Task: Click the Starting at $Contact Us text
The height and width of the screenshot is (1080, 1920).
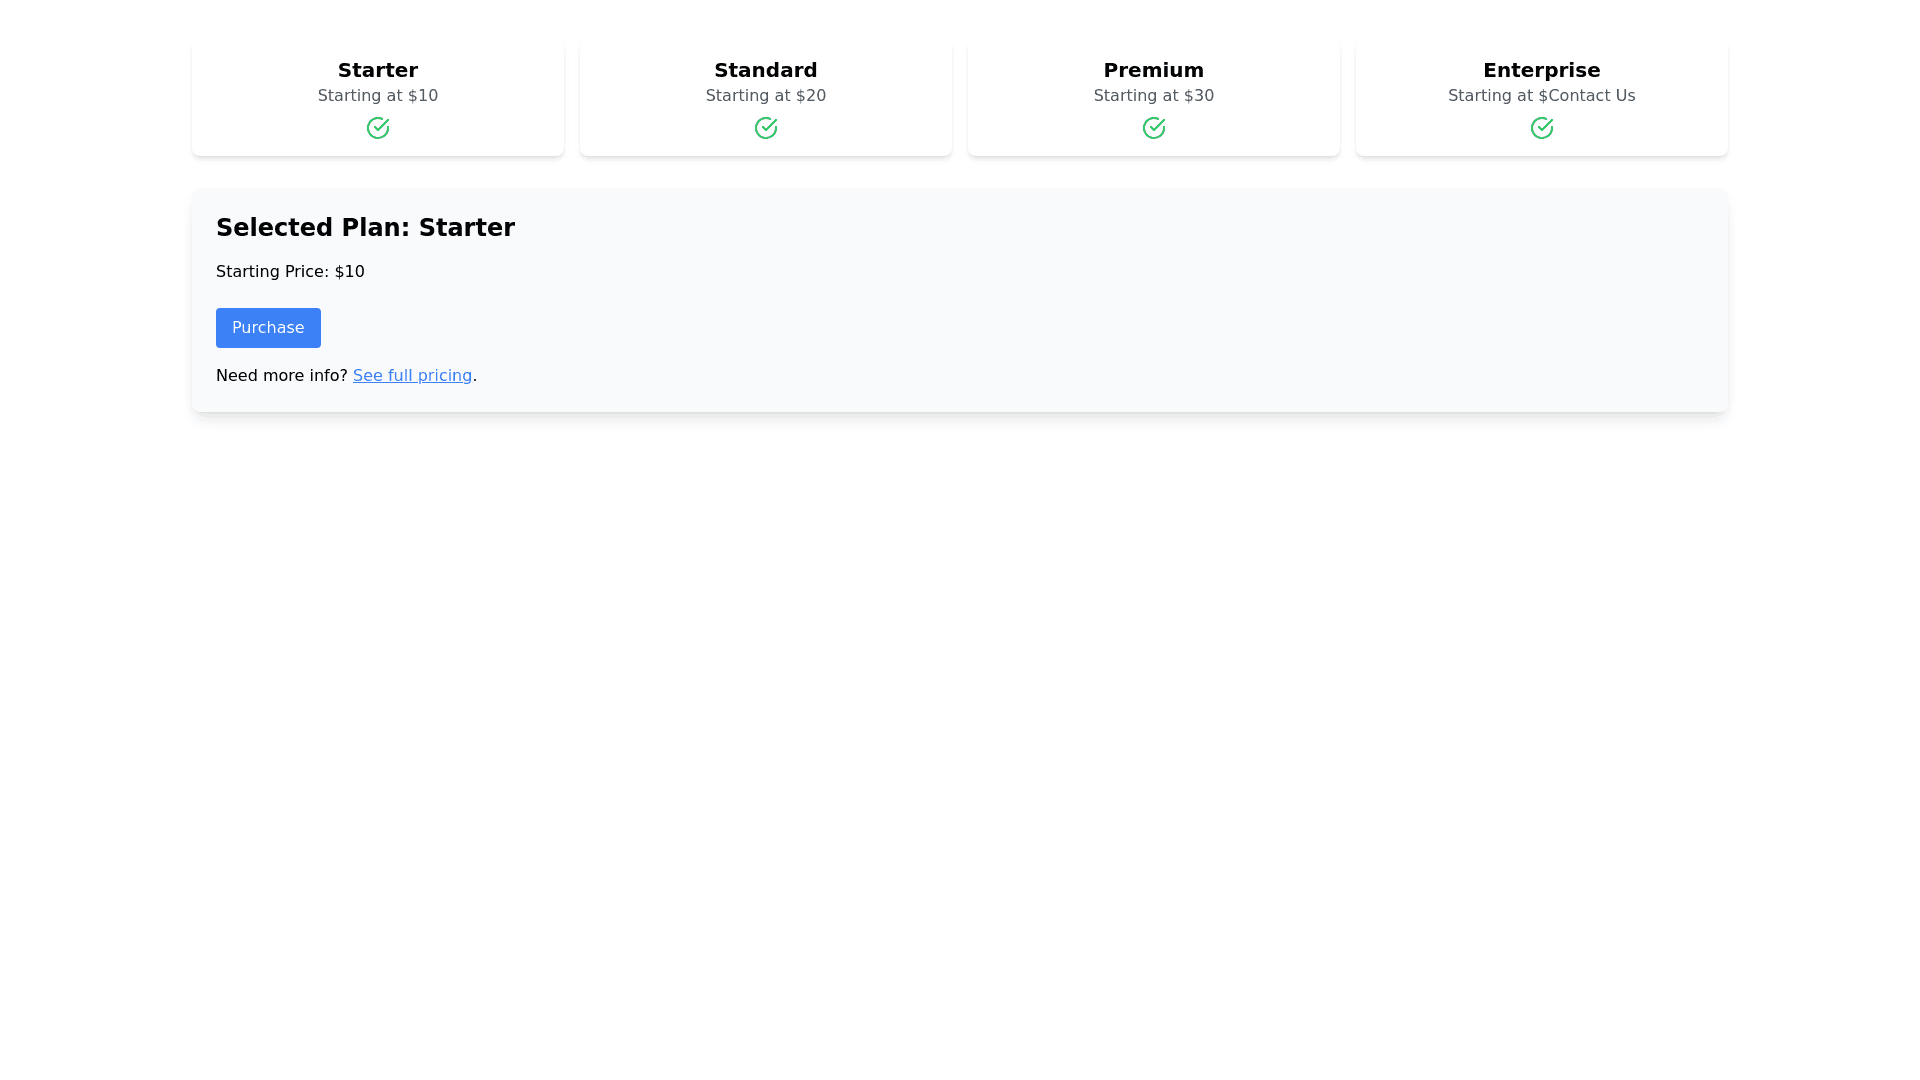Action: coord(1541,96)
